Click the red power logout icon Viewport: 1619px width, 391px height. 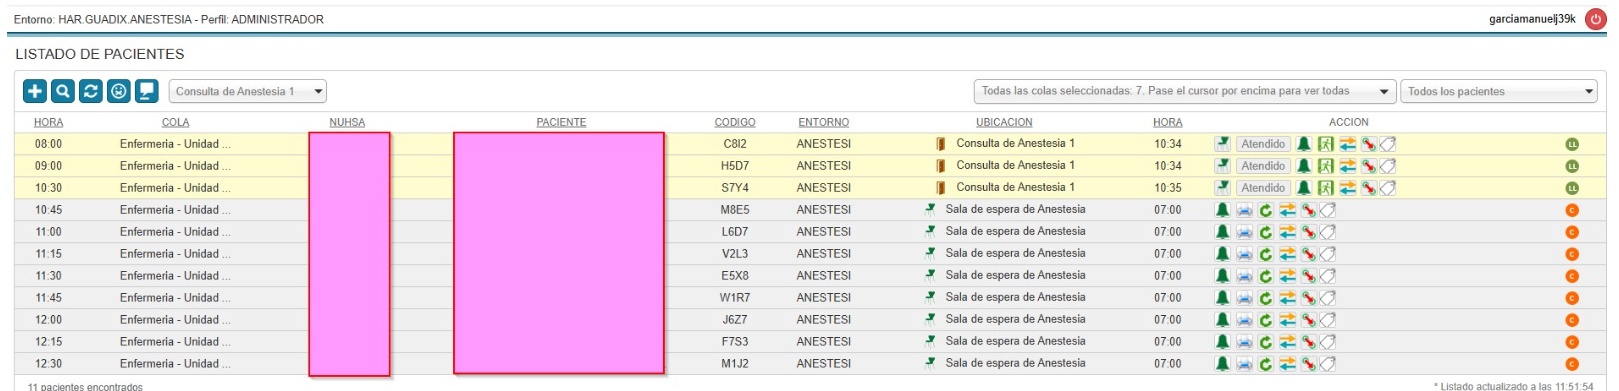1595,19
